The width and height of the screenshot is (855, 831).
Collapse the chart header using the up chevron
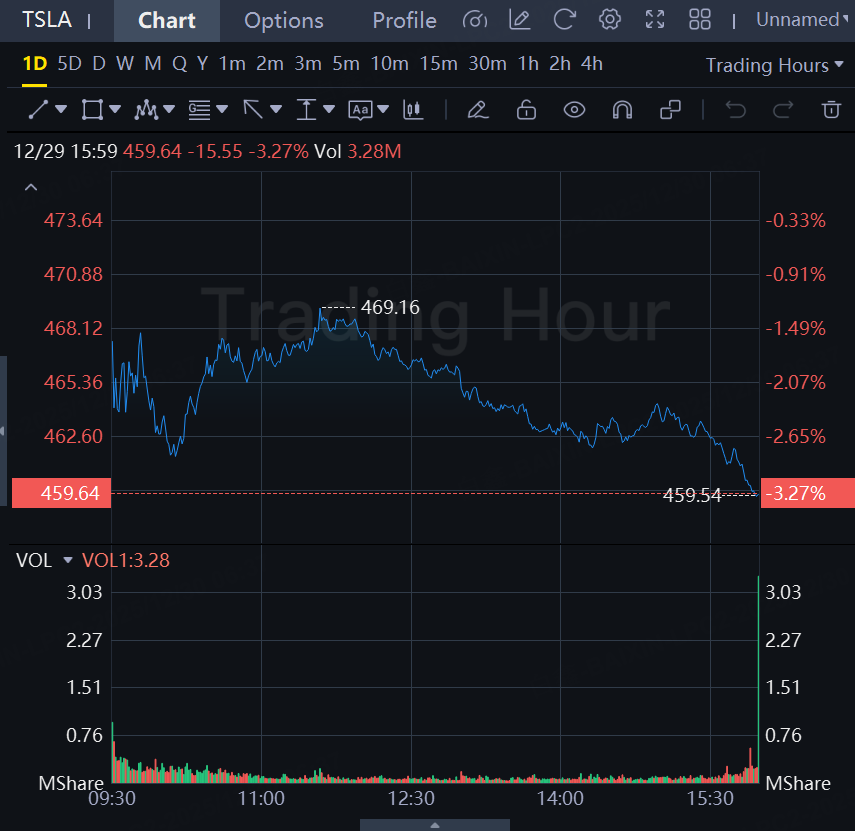pos(31,187)
